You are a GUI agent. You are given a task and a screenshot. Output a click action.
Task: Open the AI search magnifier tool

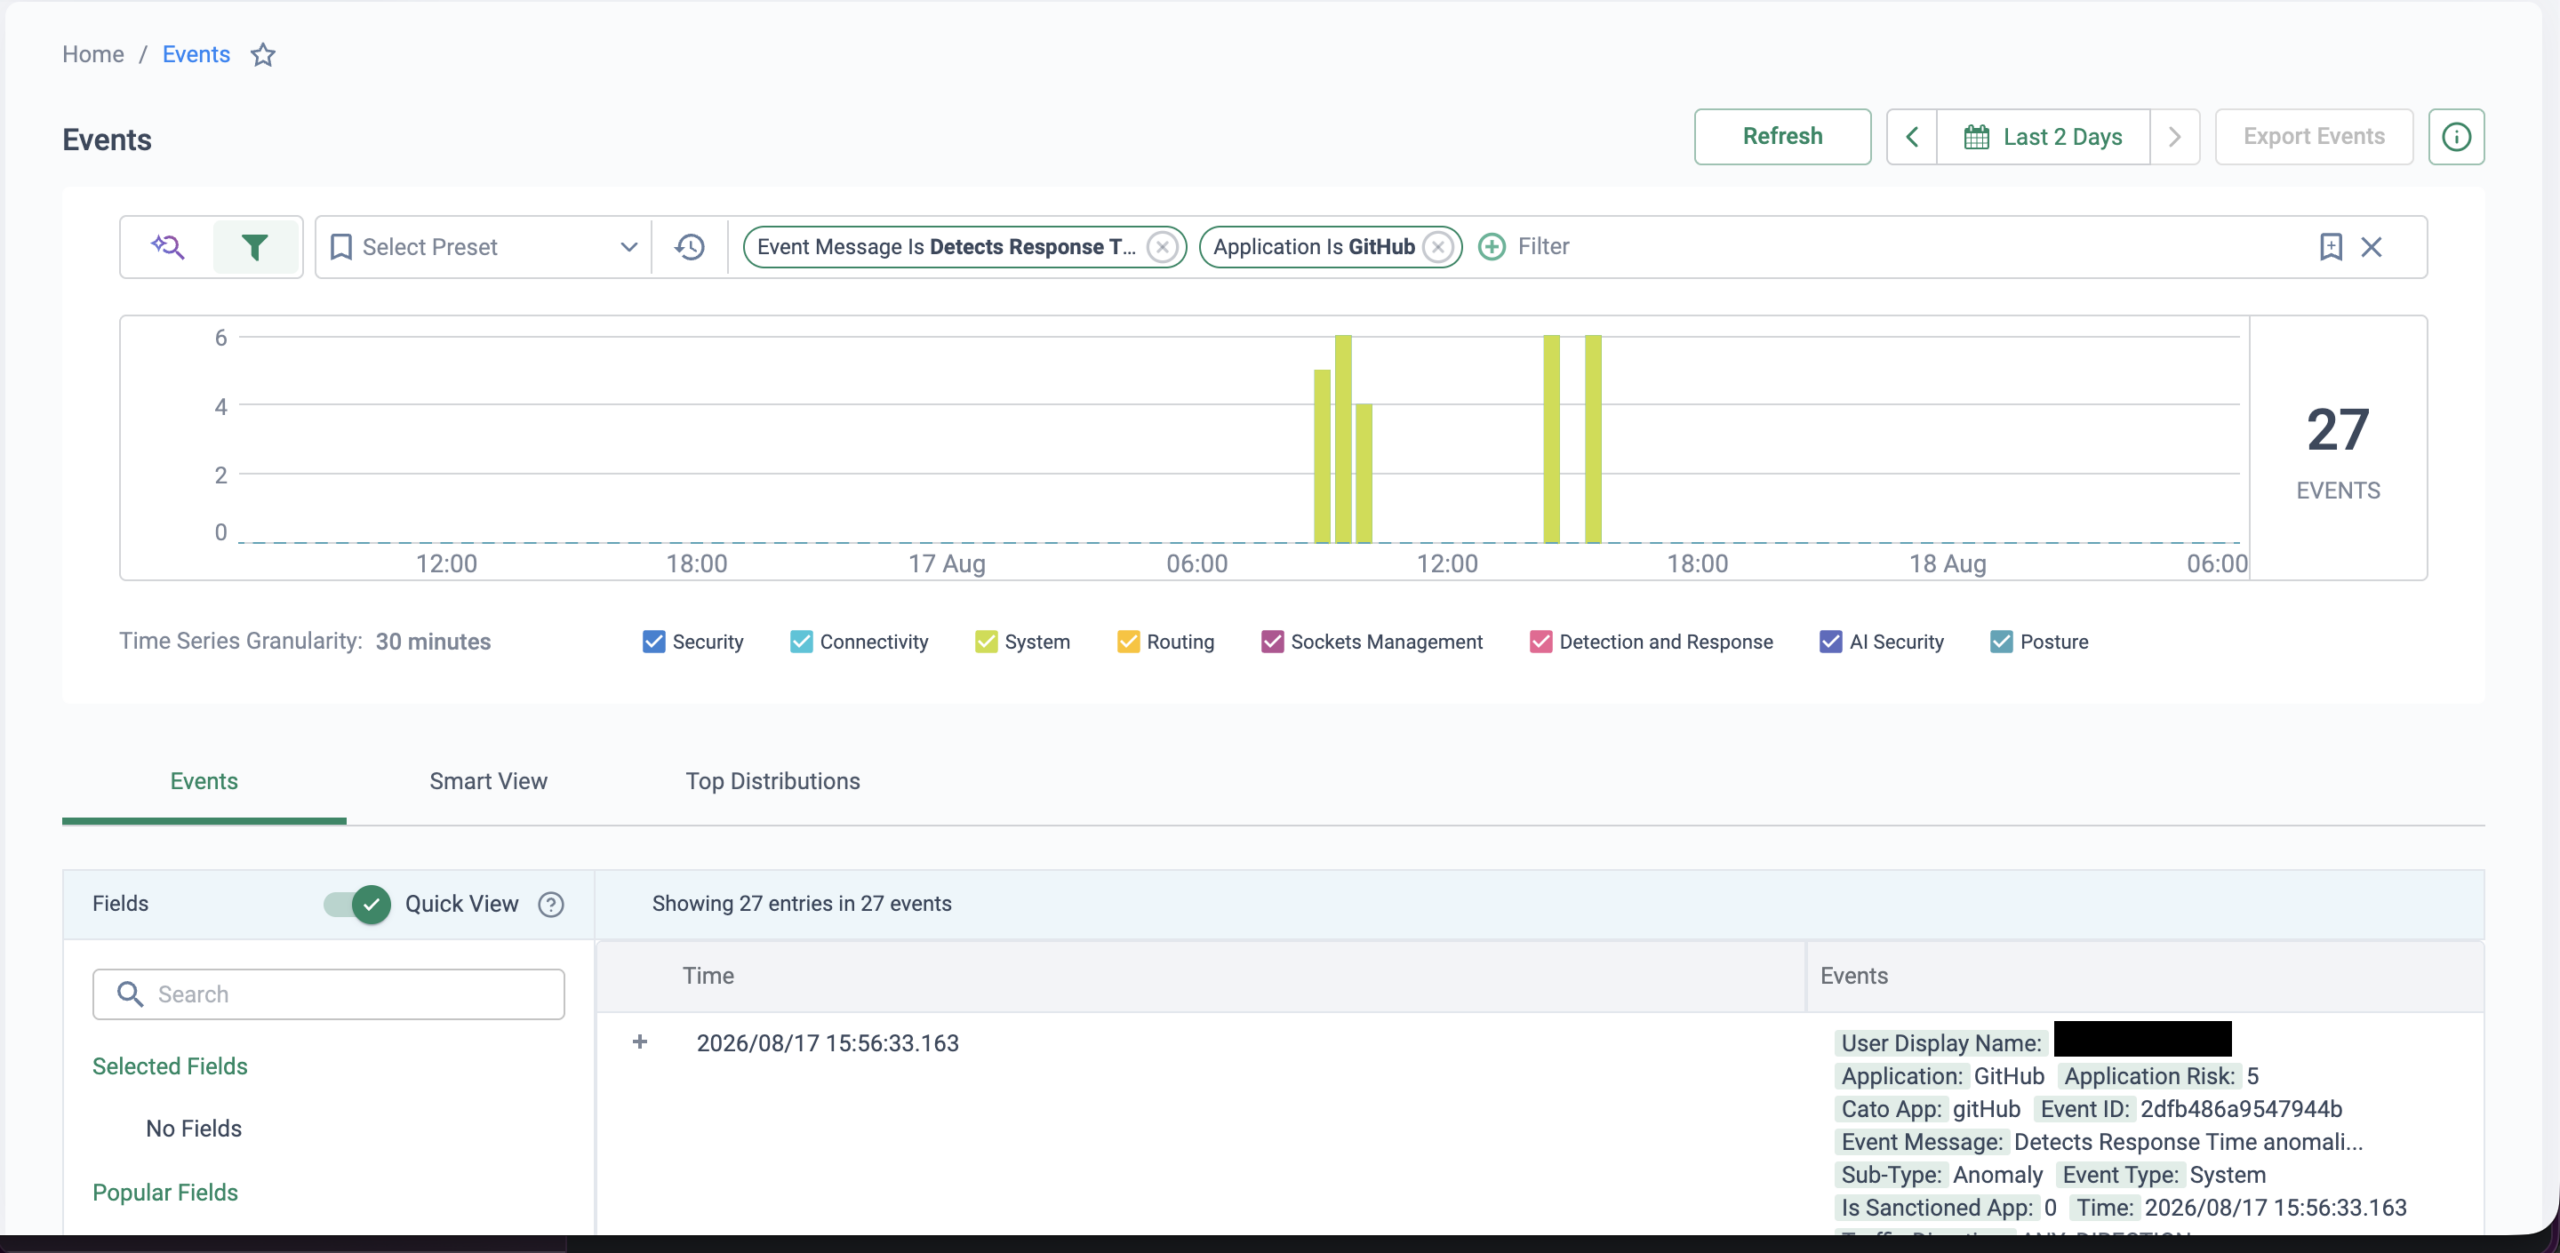click(168, 246)
